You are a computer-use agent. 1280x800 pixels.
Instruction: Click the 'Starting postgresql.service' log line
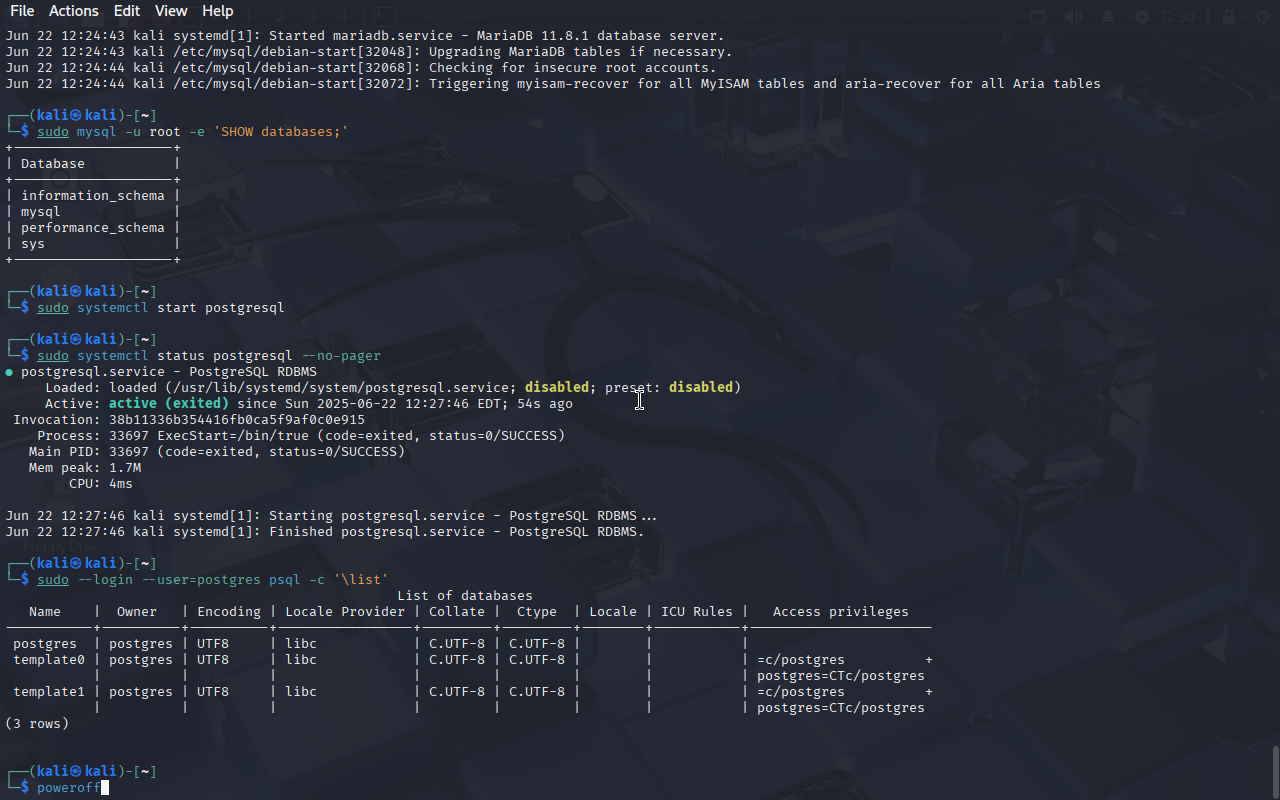333,516
